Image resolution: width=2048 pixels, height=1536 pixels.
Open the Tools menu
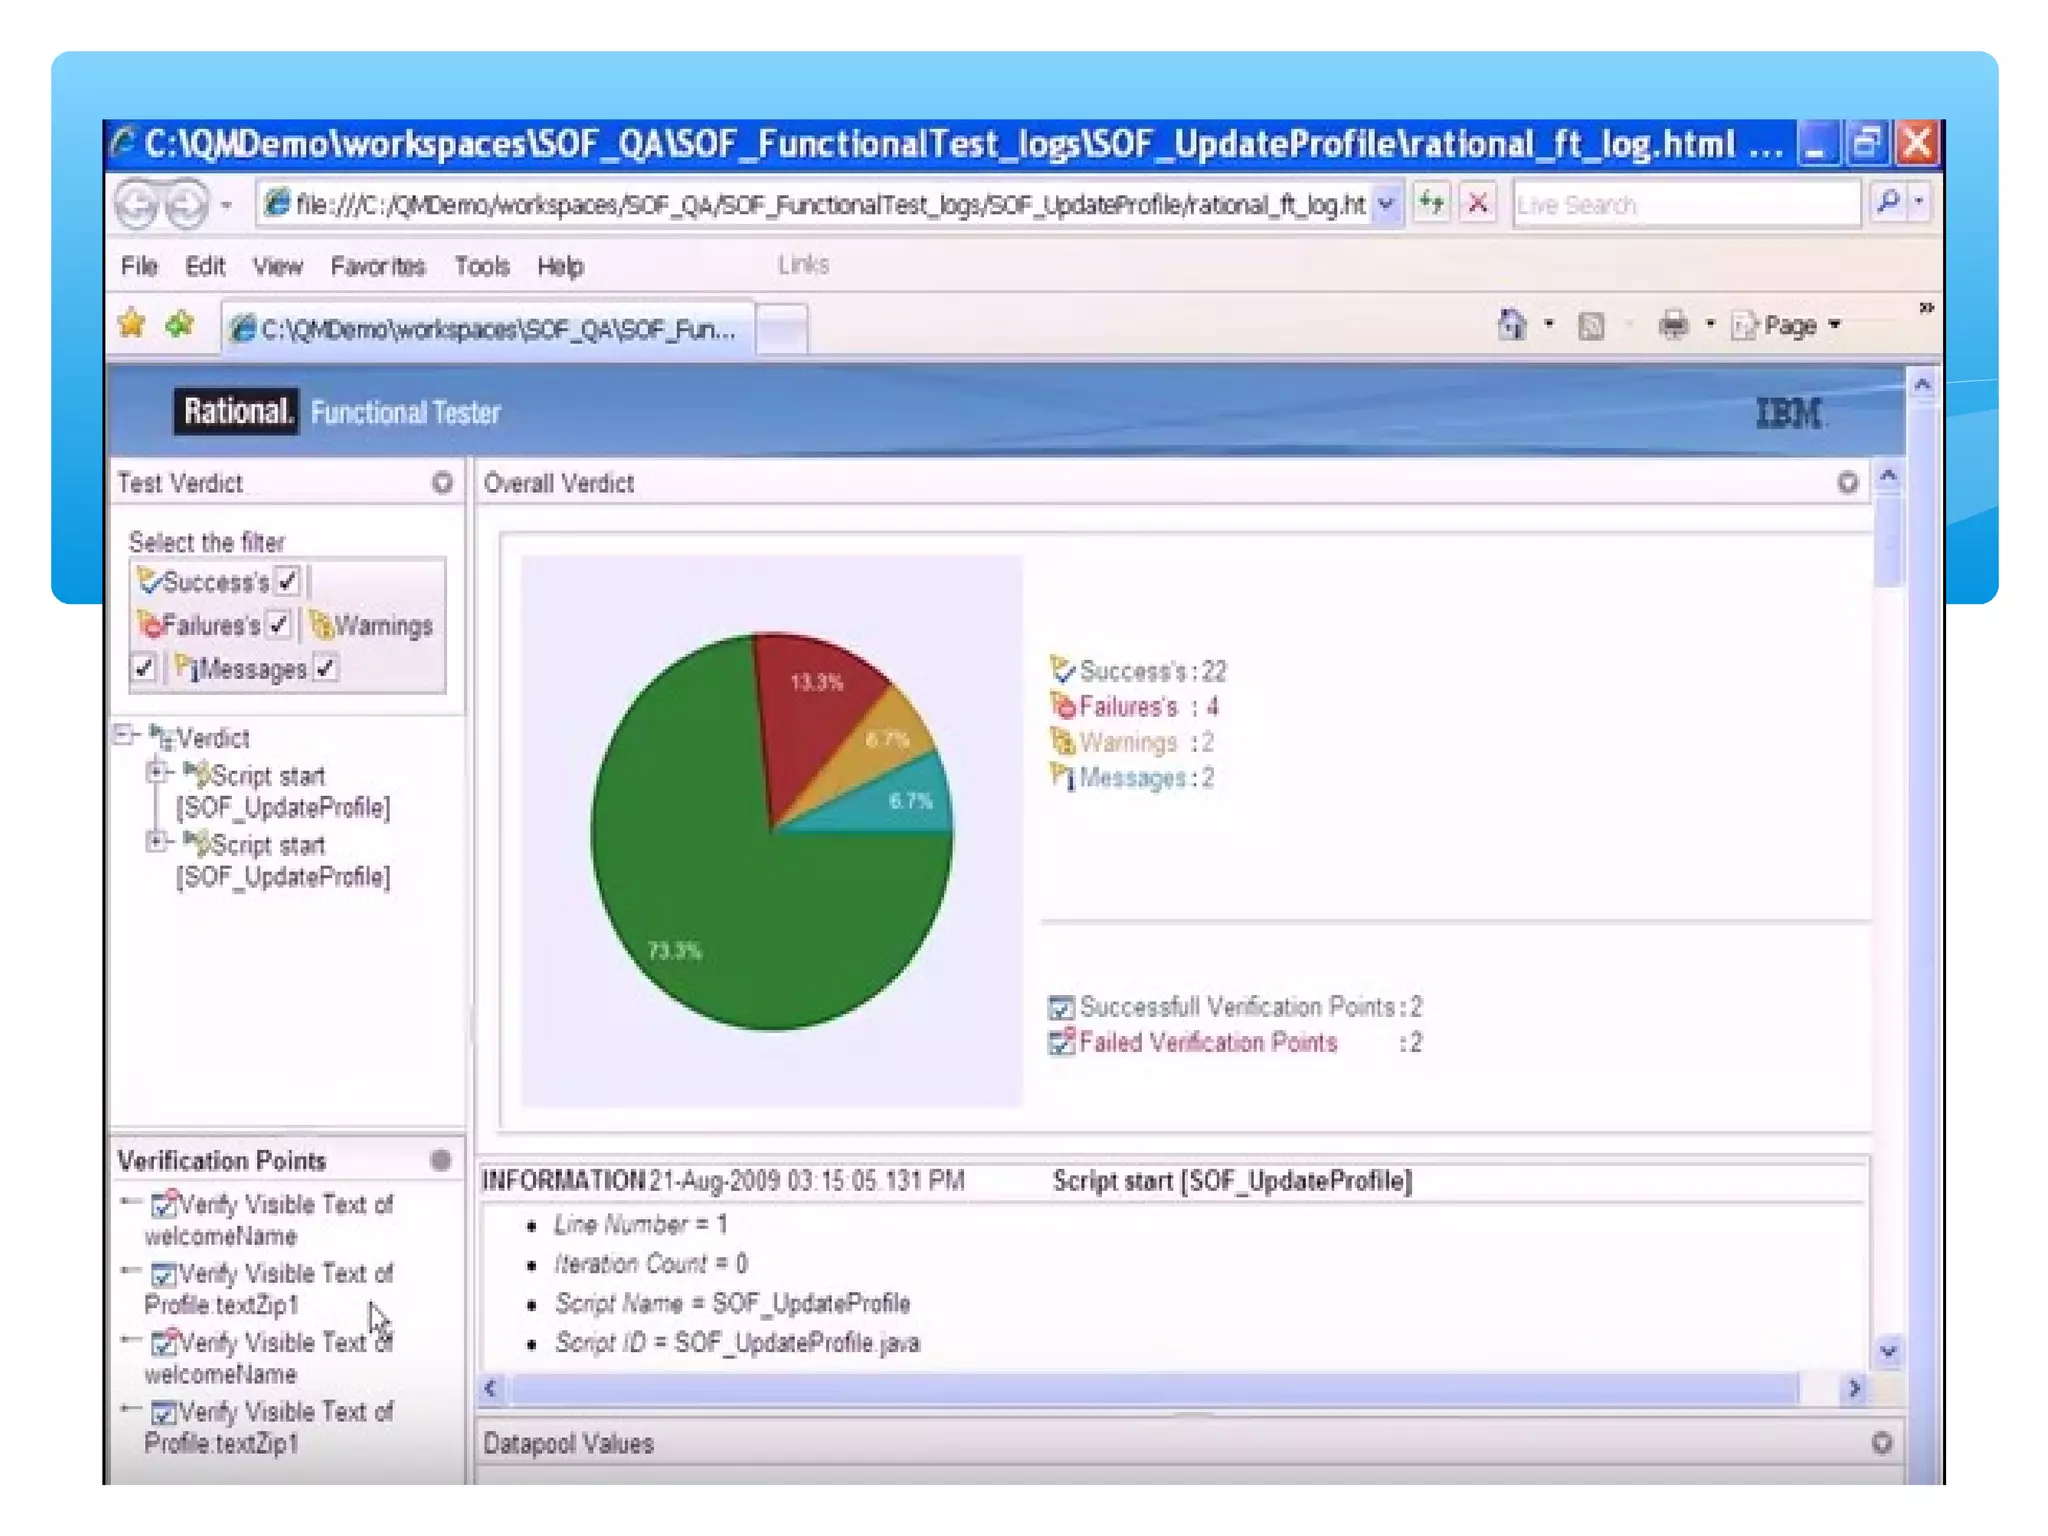(481, 267)
